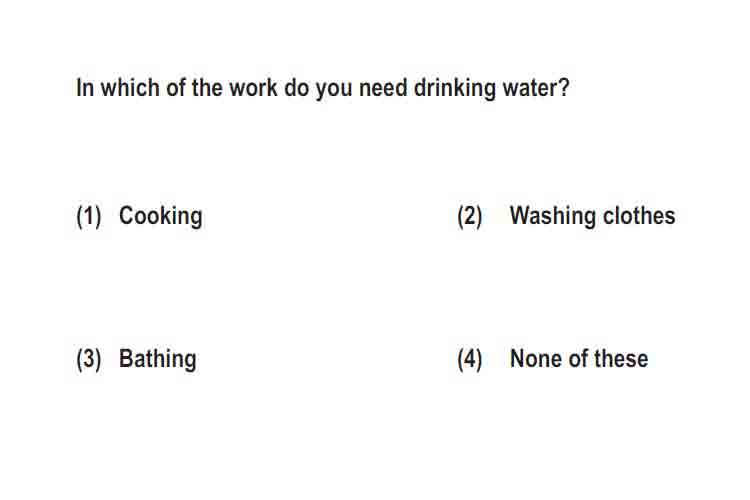Click the word In starting the question
This screenshot has width=750, height=500.
tap(85, 88)
